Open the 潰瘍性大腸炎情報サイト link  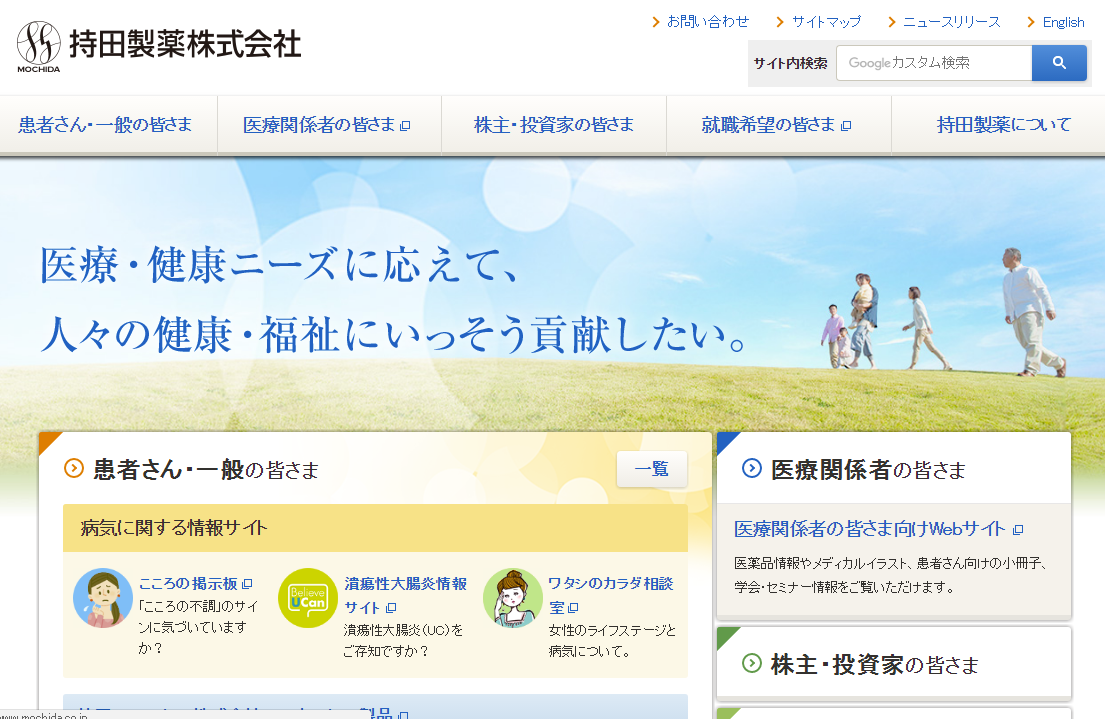(405, 595)
